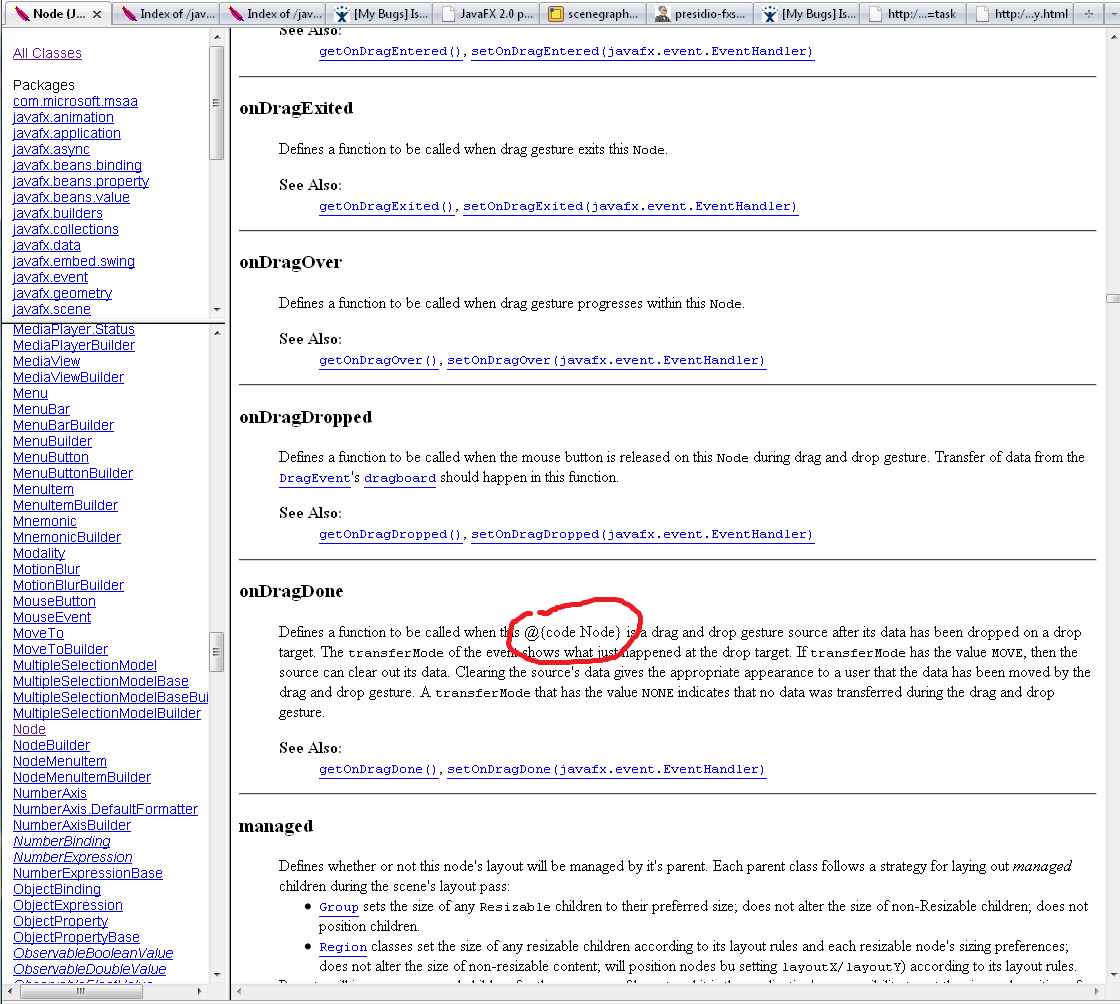This screenshot has height=1004, width=1120.
Task: Select the javafx.scene package link
Action: click(x=51, y=309)
